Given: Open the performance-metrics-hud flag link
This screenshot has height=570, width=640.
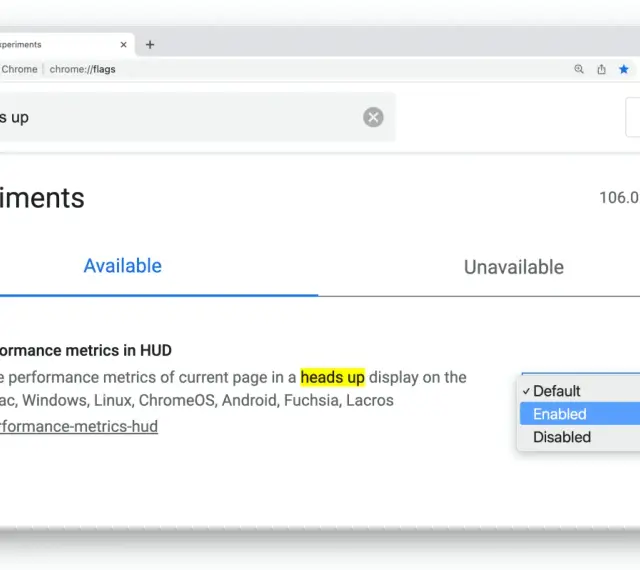Looking at the screenshot, I should coord(79,426).
